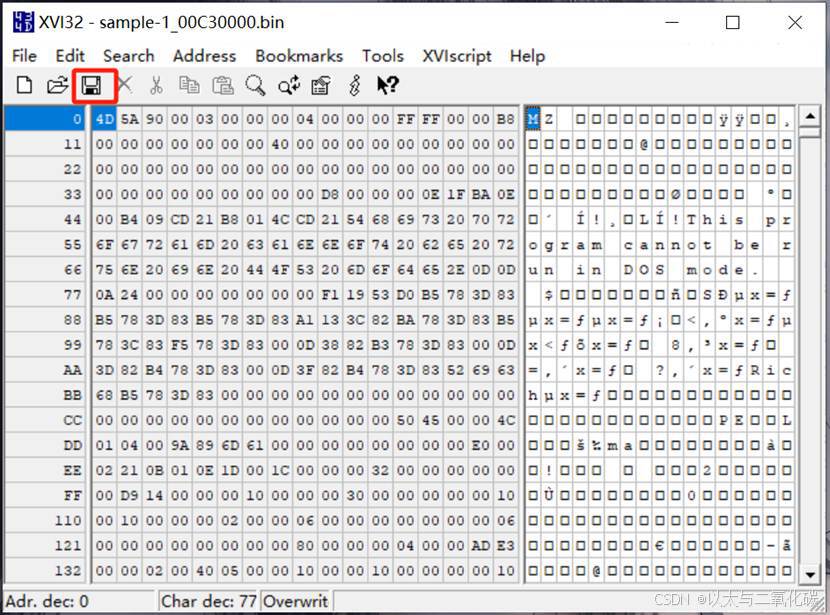The image size is (830, 615).
Task: Save the file with the floppy disk icon
Action: [x=91, y=85]
